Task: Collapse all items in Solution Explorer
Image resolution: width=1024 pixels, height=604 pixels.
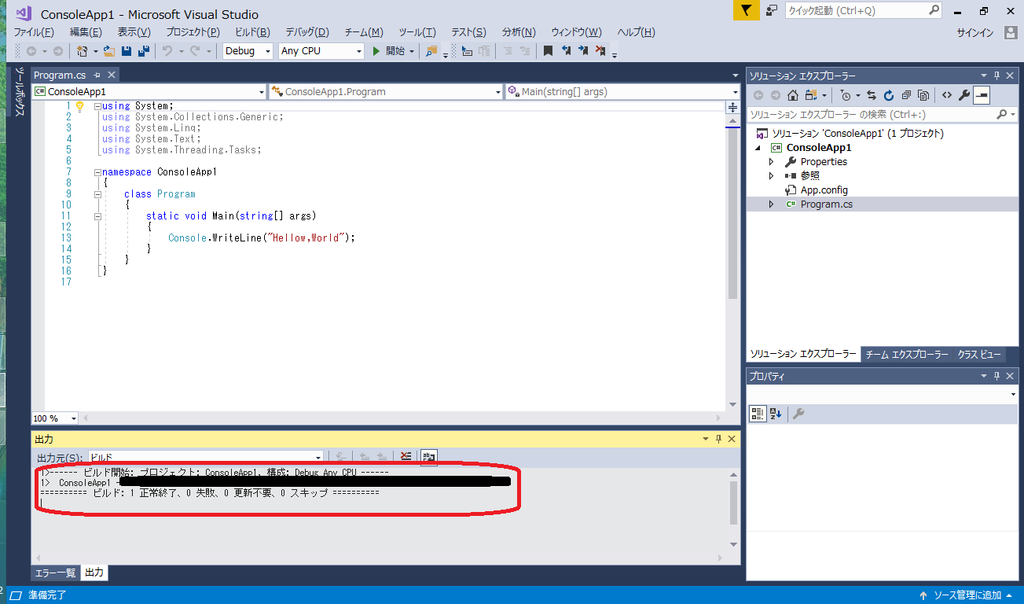Action: click(906, 95)
